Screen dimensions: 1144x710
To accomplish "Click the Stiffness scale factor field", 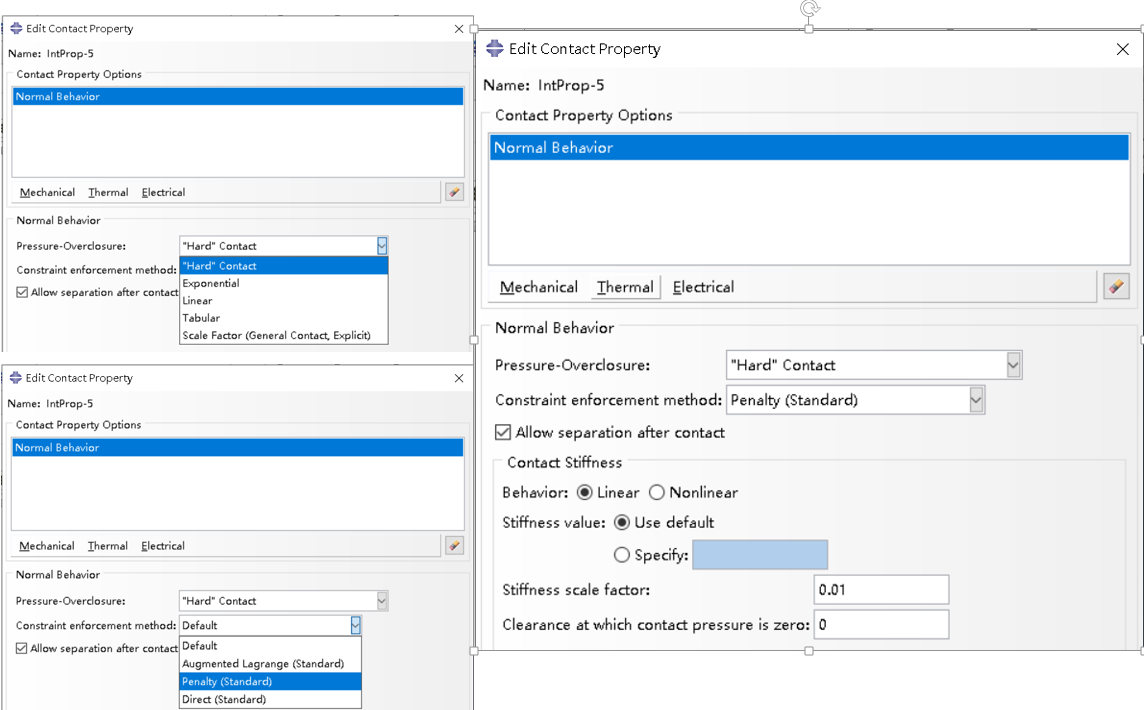I will (881, 590).
